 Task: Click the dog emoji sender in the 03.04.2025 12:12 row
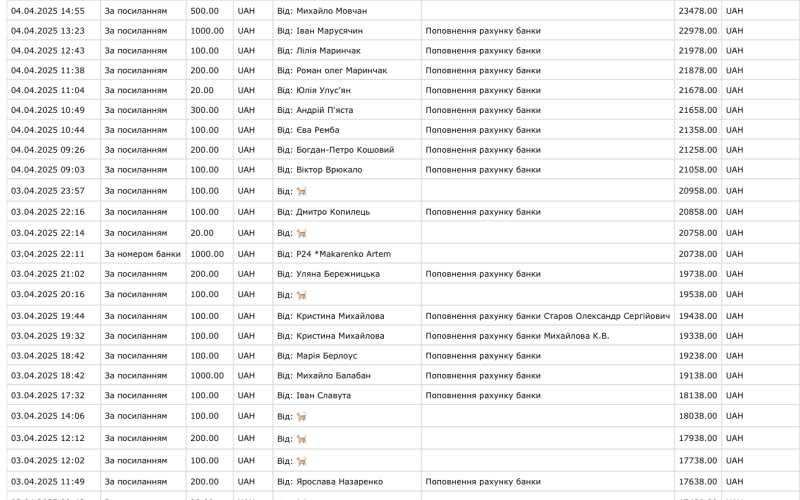coord(302,438)
